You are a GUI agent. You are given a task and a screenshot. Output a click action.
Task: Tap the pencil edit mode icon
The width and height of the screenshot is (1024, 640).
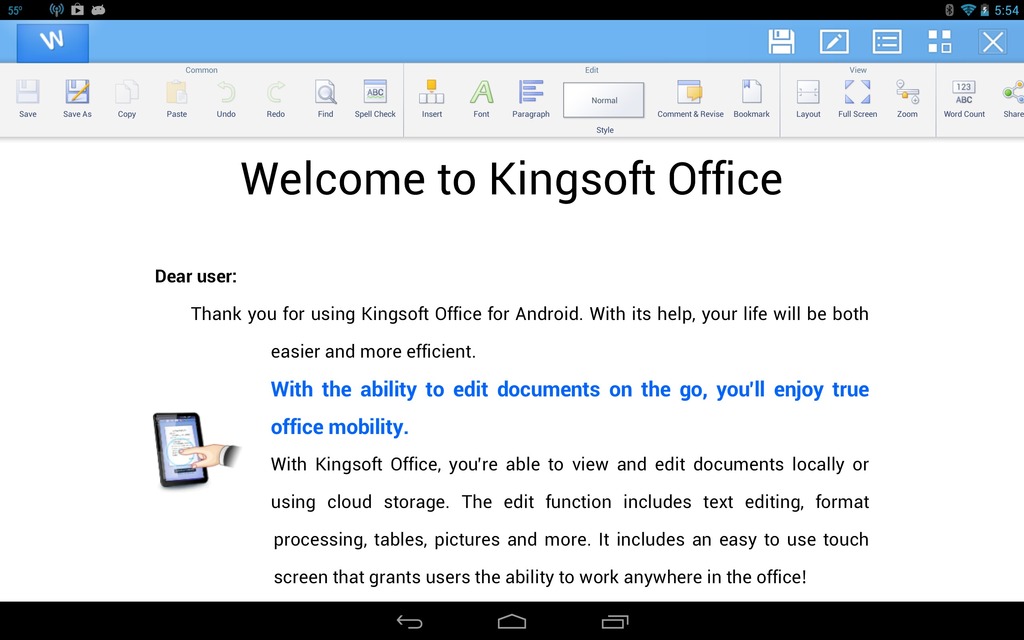(x=834, y=42)
